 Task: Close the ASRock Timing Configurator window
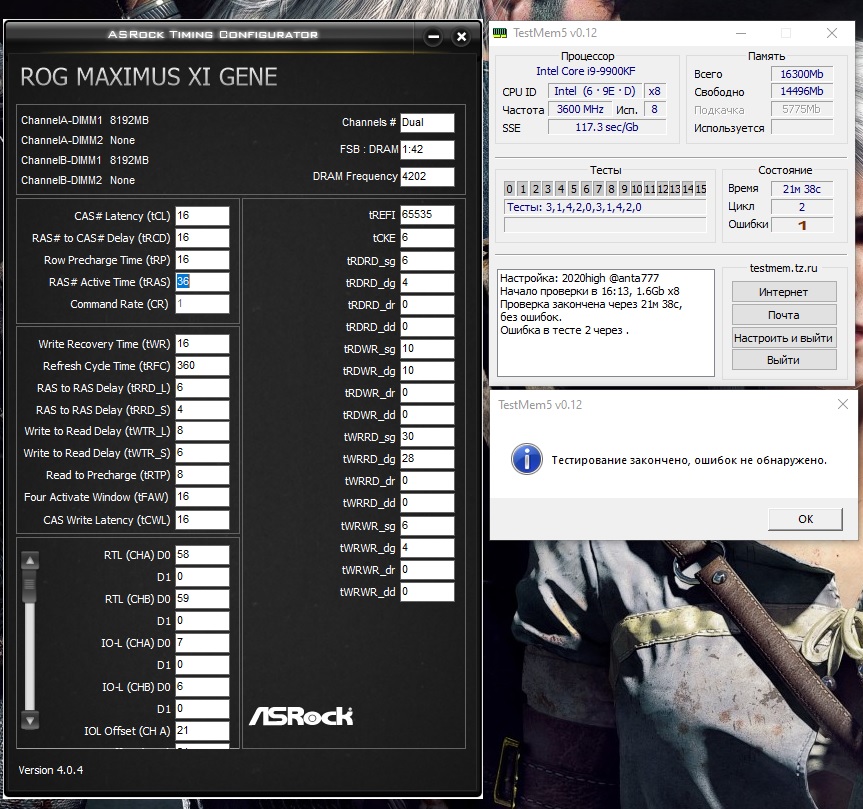(x=461, y=37)
